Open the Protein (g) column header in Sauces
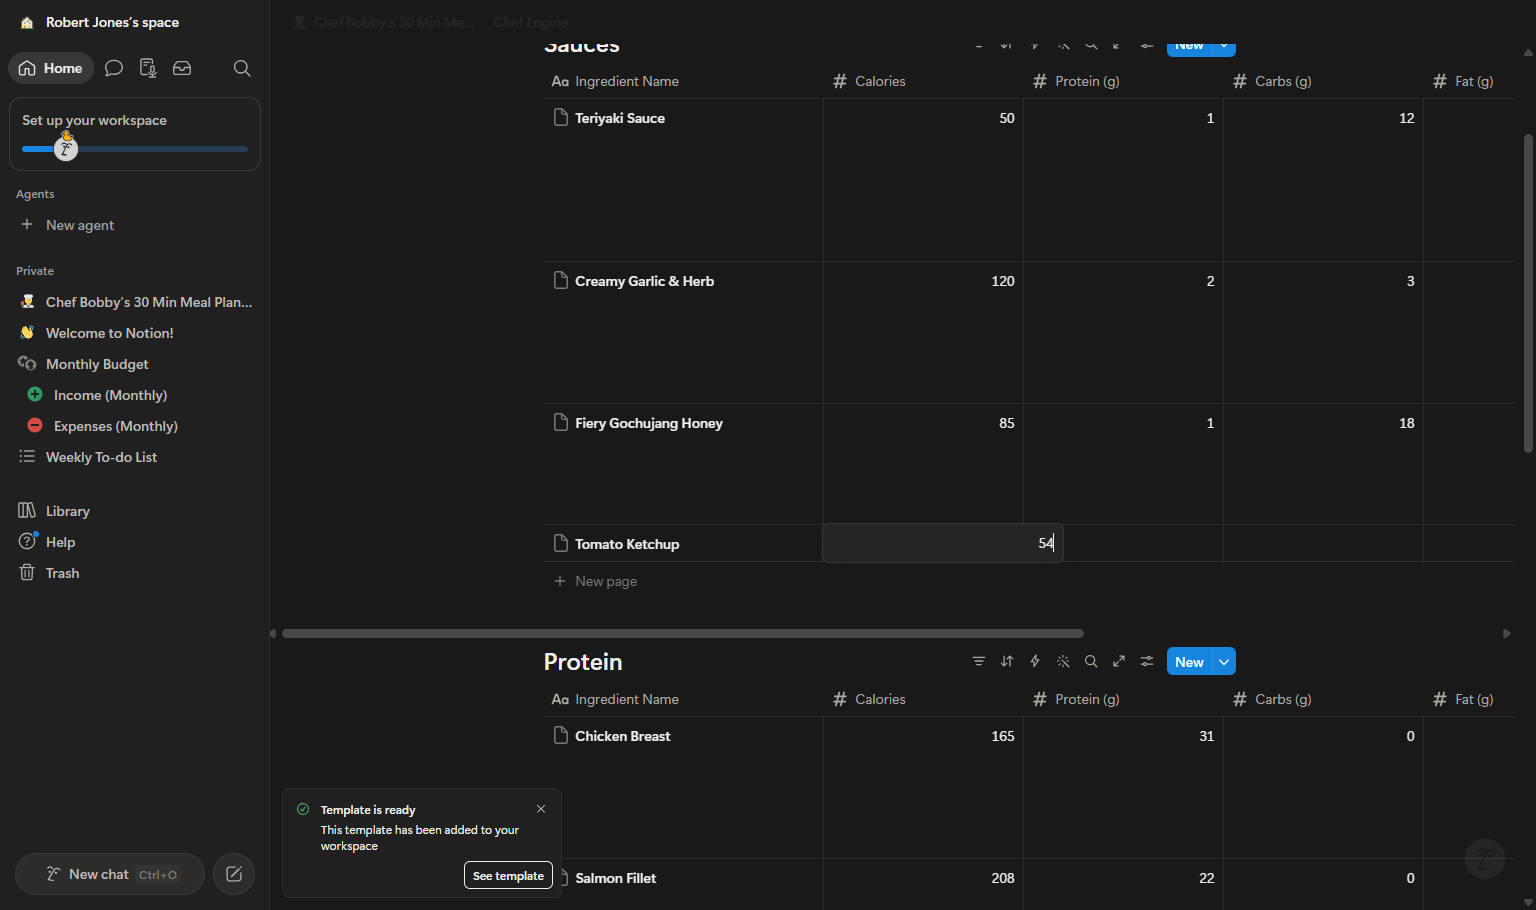Screen dimensions: 1536x910 point(1123,81)
